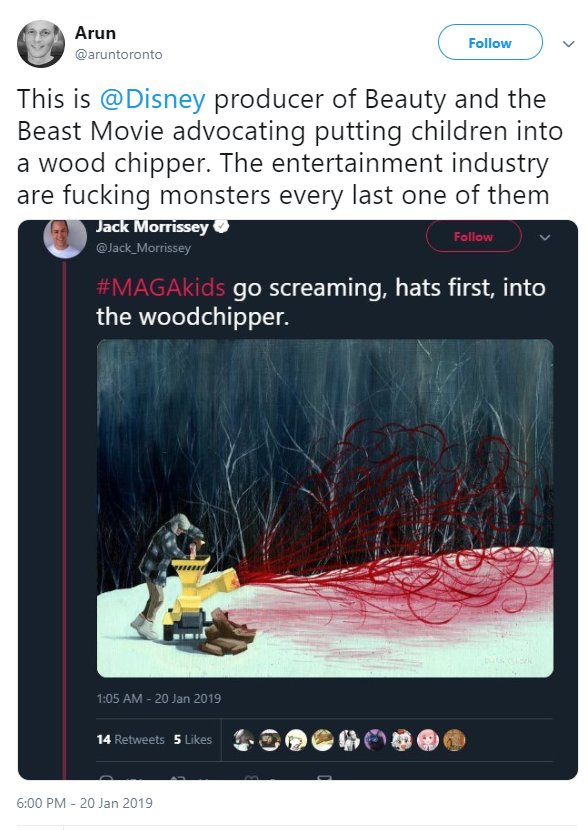Open the last orange liker avatar
This screenshot has height=830, width=588.
(x=454, y=740)
